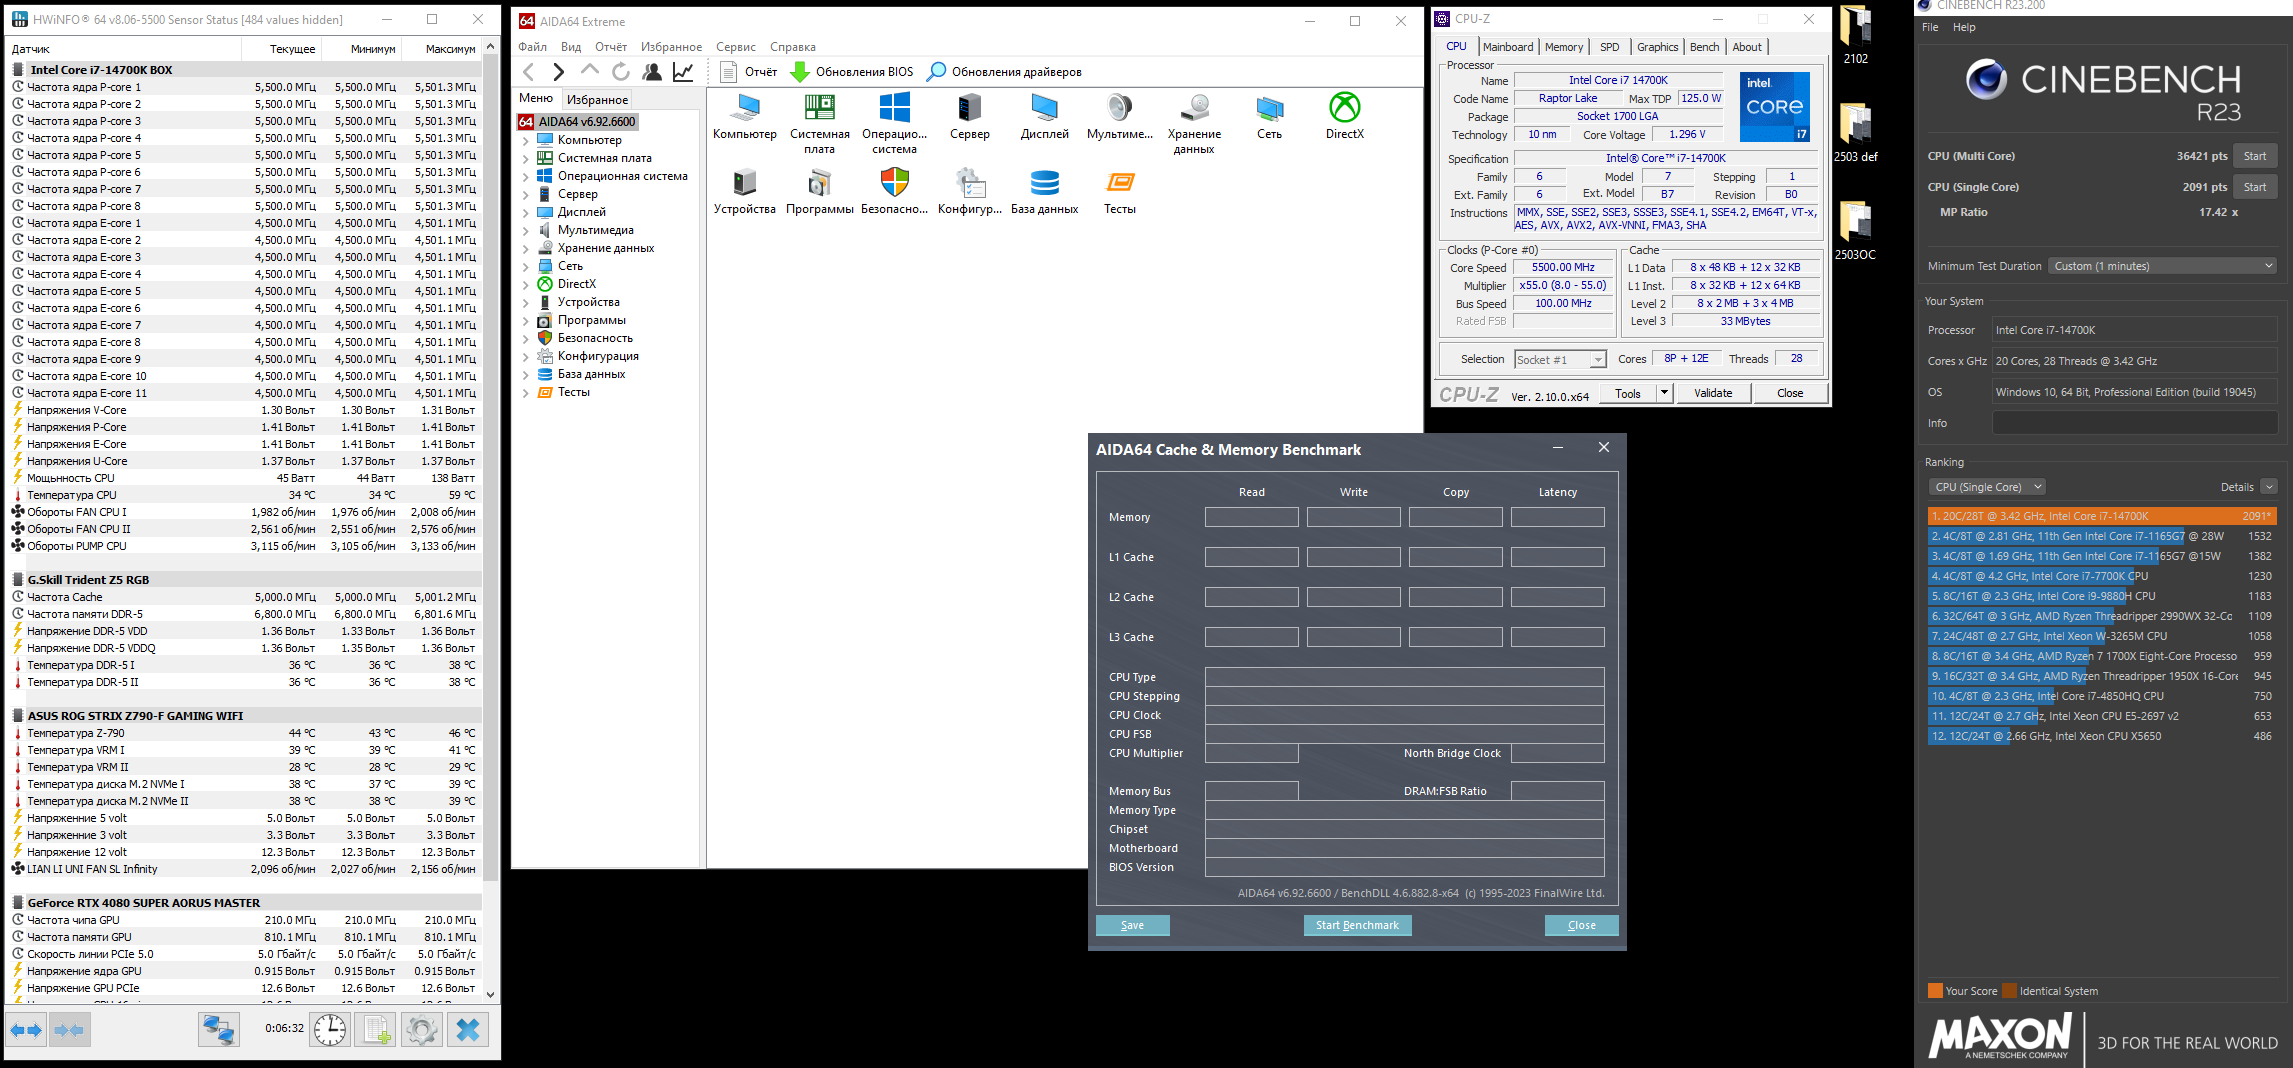
Task: Open desktop folder named 2503OC
Action: (1855, 230)
